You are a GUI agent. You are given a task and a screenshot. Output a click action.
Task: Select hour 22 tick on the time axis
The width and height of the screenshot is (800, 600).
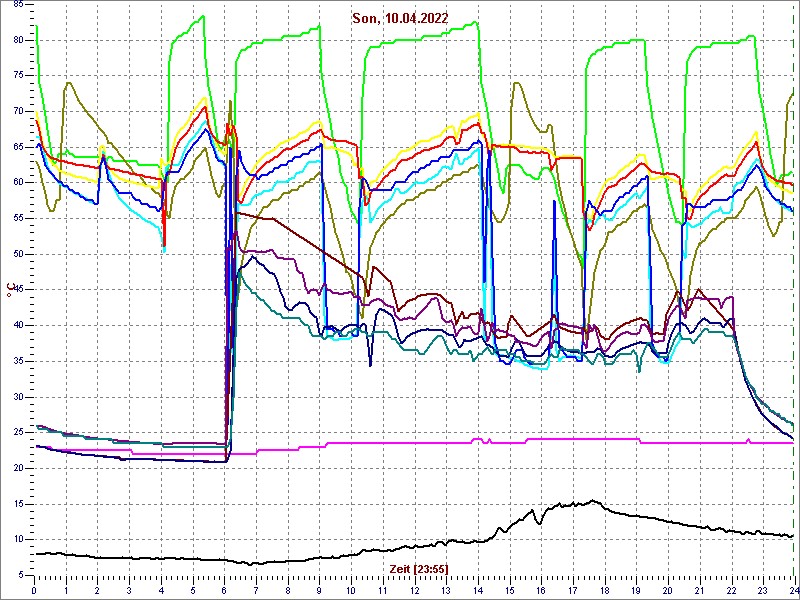[731, 589]
